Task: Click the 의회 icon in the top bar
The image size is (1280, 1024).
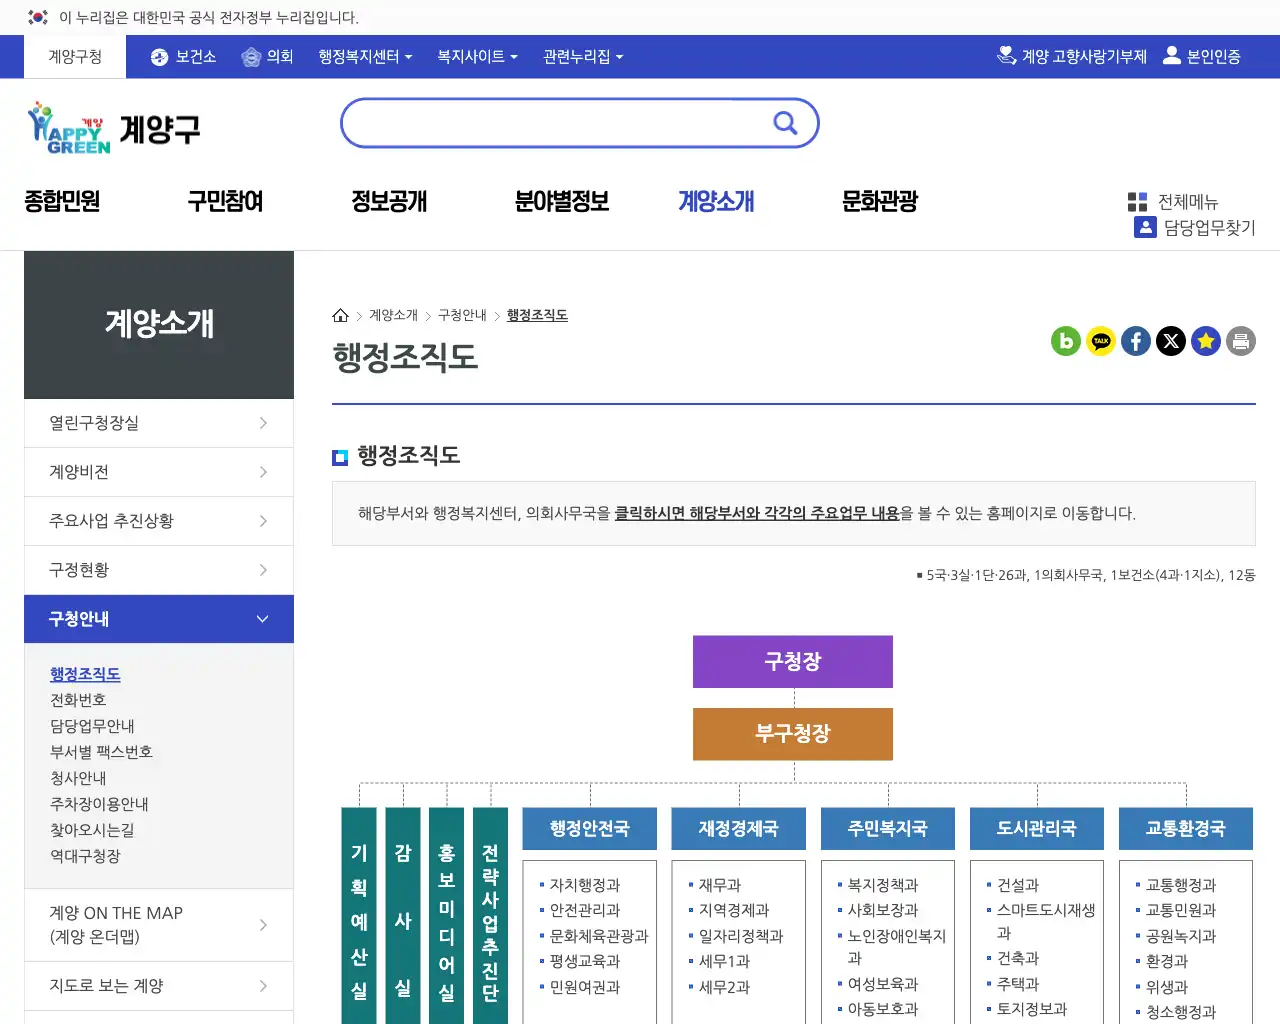Action: pos(248,56)
